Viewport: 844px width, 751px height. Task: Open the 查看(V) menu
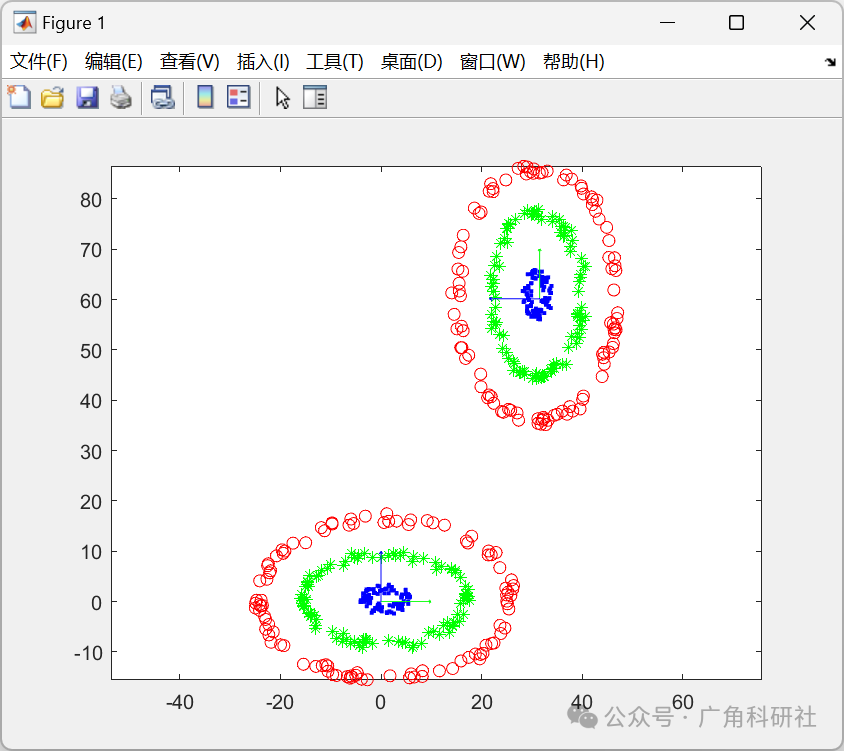(x=188, y=61)
